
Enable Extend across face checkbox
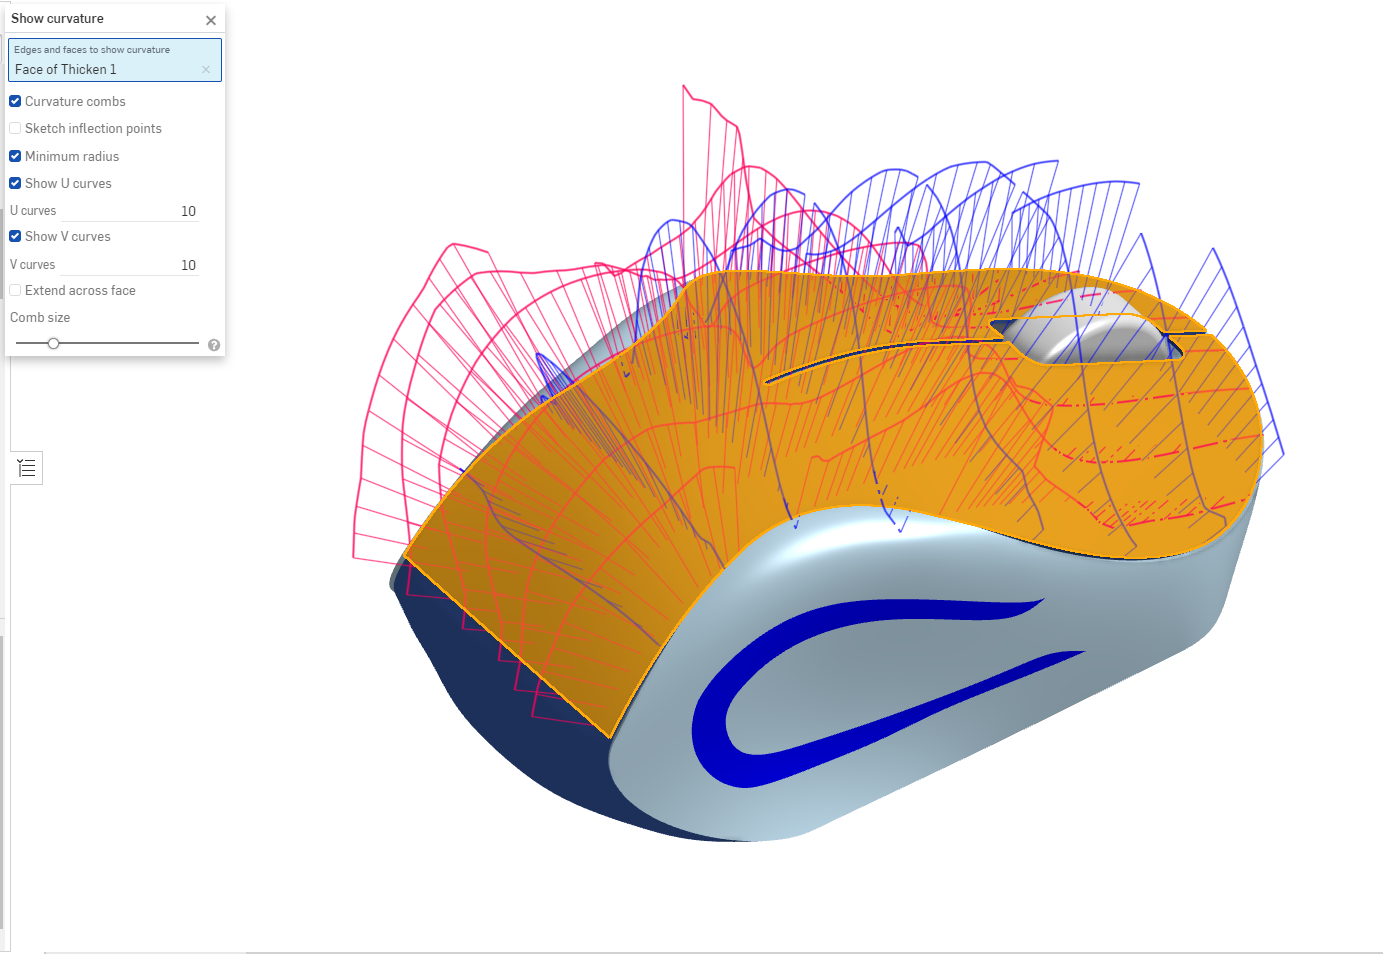[x=15, y=291]
